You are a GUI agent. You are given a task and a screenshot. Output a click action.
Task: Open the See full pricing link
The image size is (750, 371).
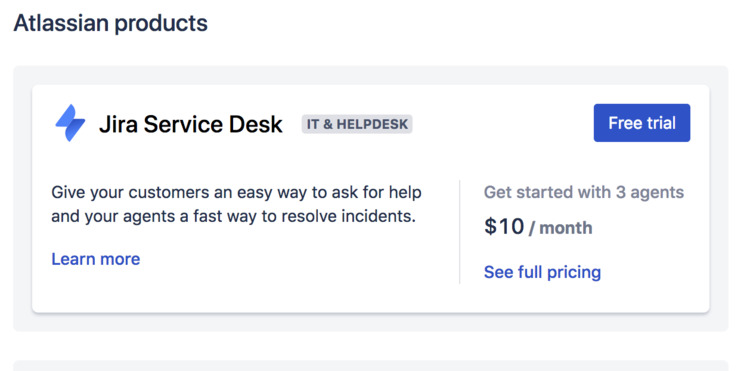tap(542, 272)
